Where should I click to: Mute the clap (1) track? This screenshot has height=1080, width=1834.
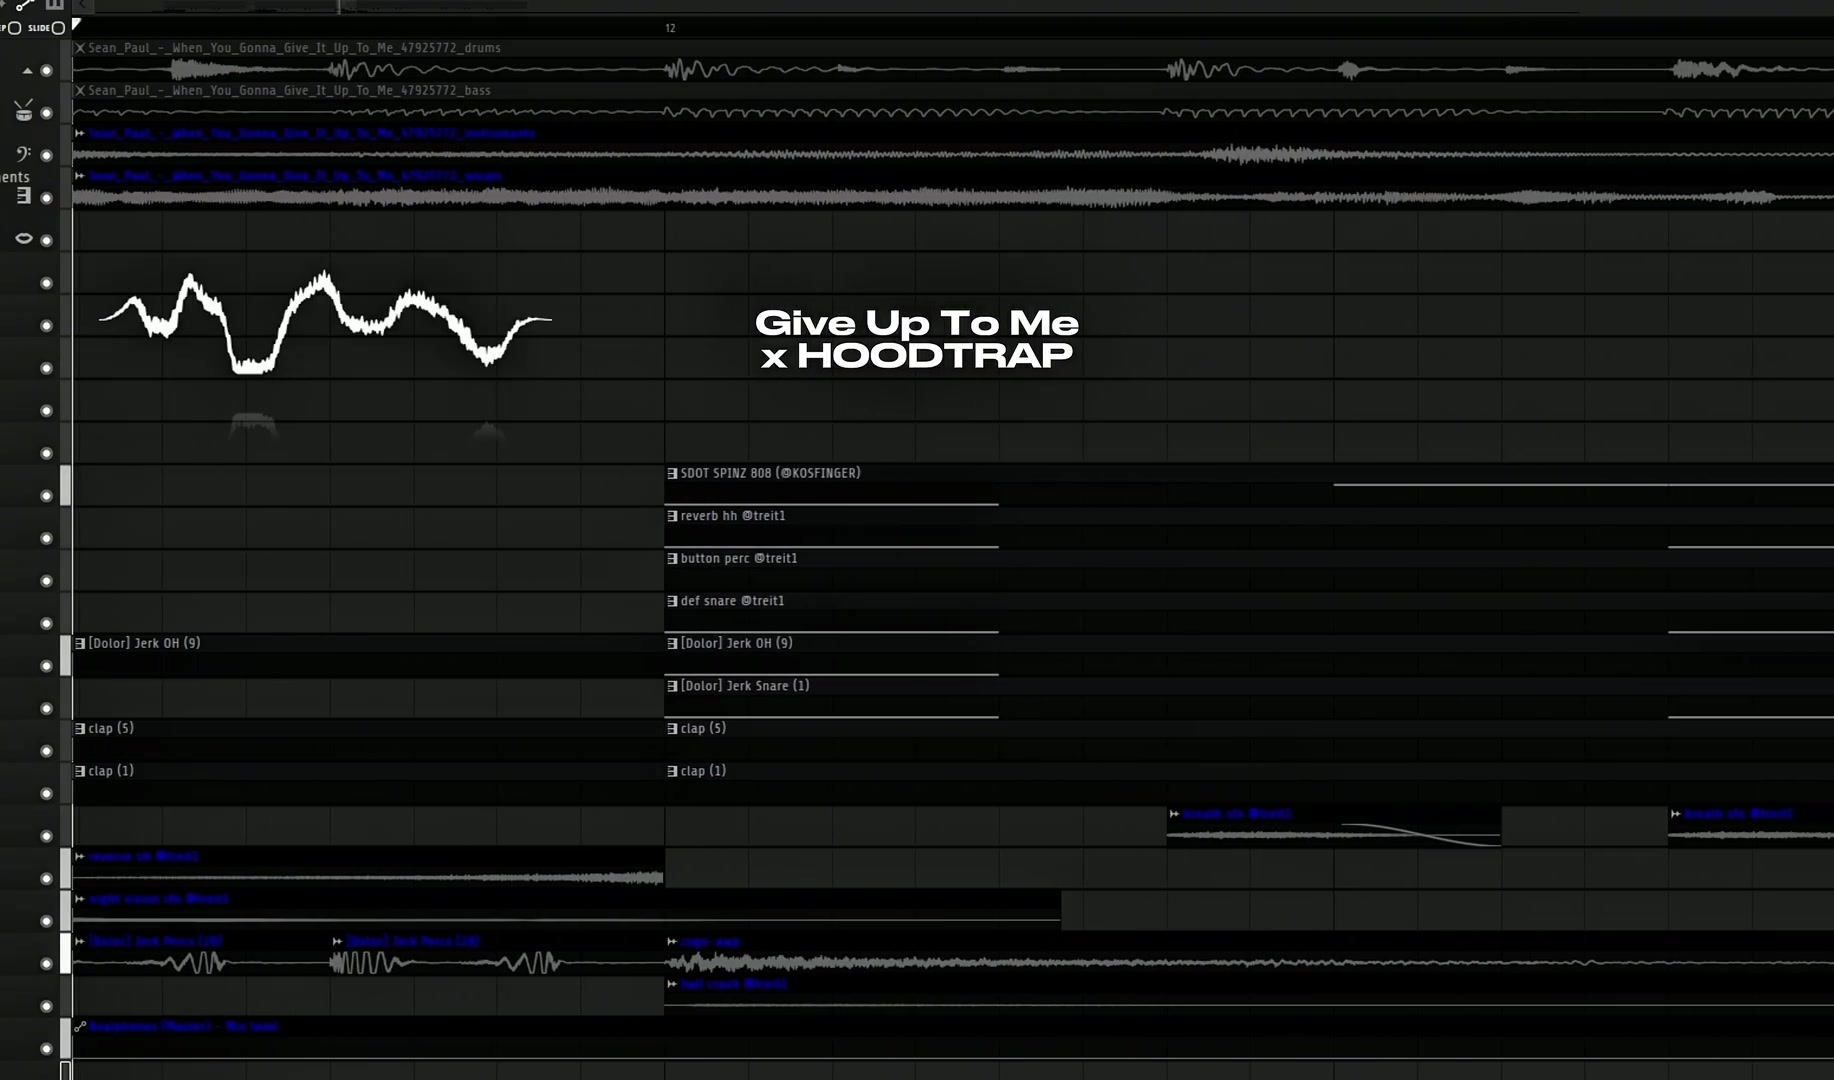coord(46,793)
